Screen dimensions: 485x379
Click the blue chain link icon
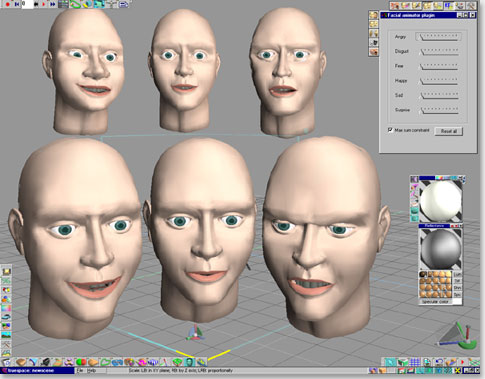pyautogui.click(x=117, y=362)
